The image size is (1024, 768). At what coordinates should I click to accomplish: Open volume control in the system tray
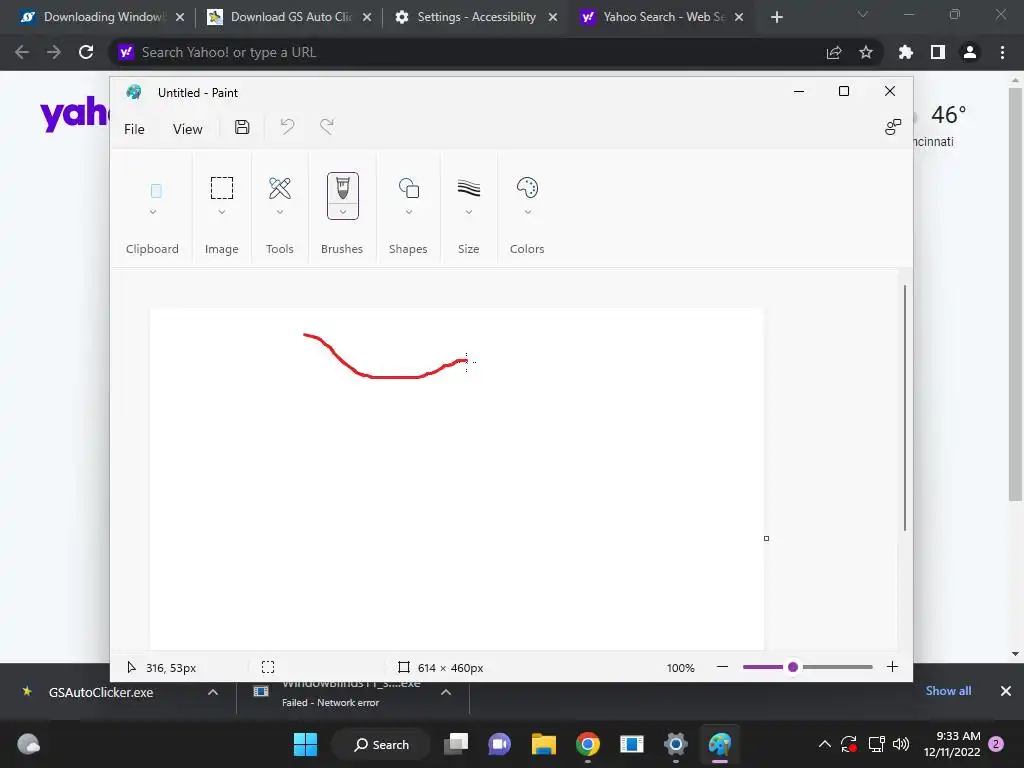901,744
